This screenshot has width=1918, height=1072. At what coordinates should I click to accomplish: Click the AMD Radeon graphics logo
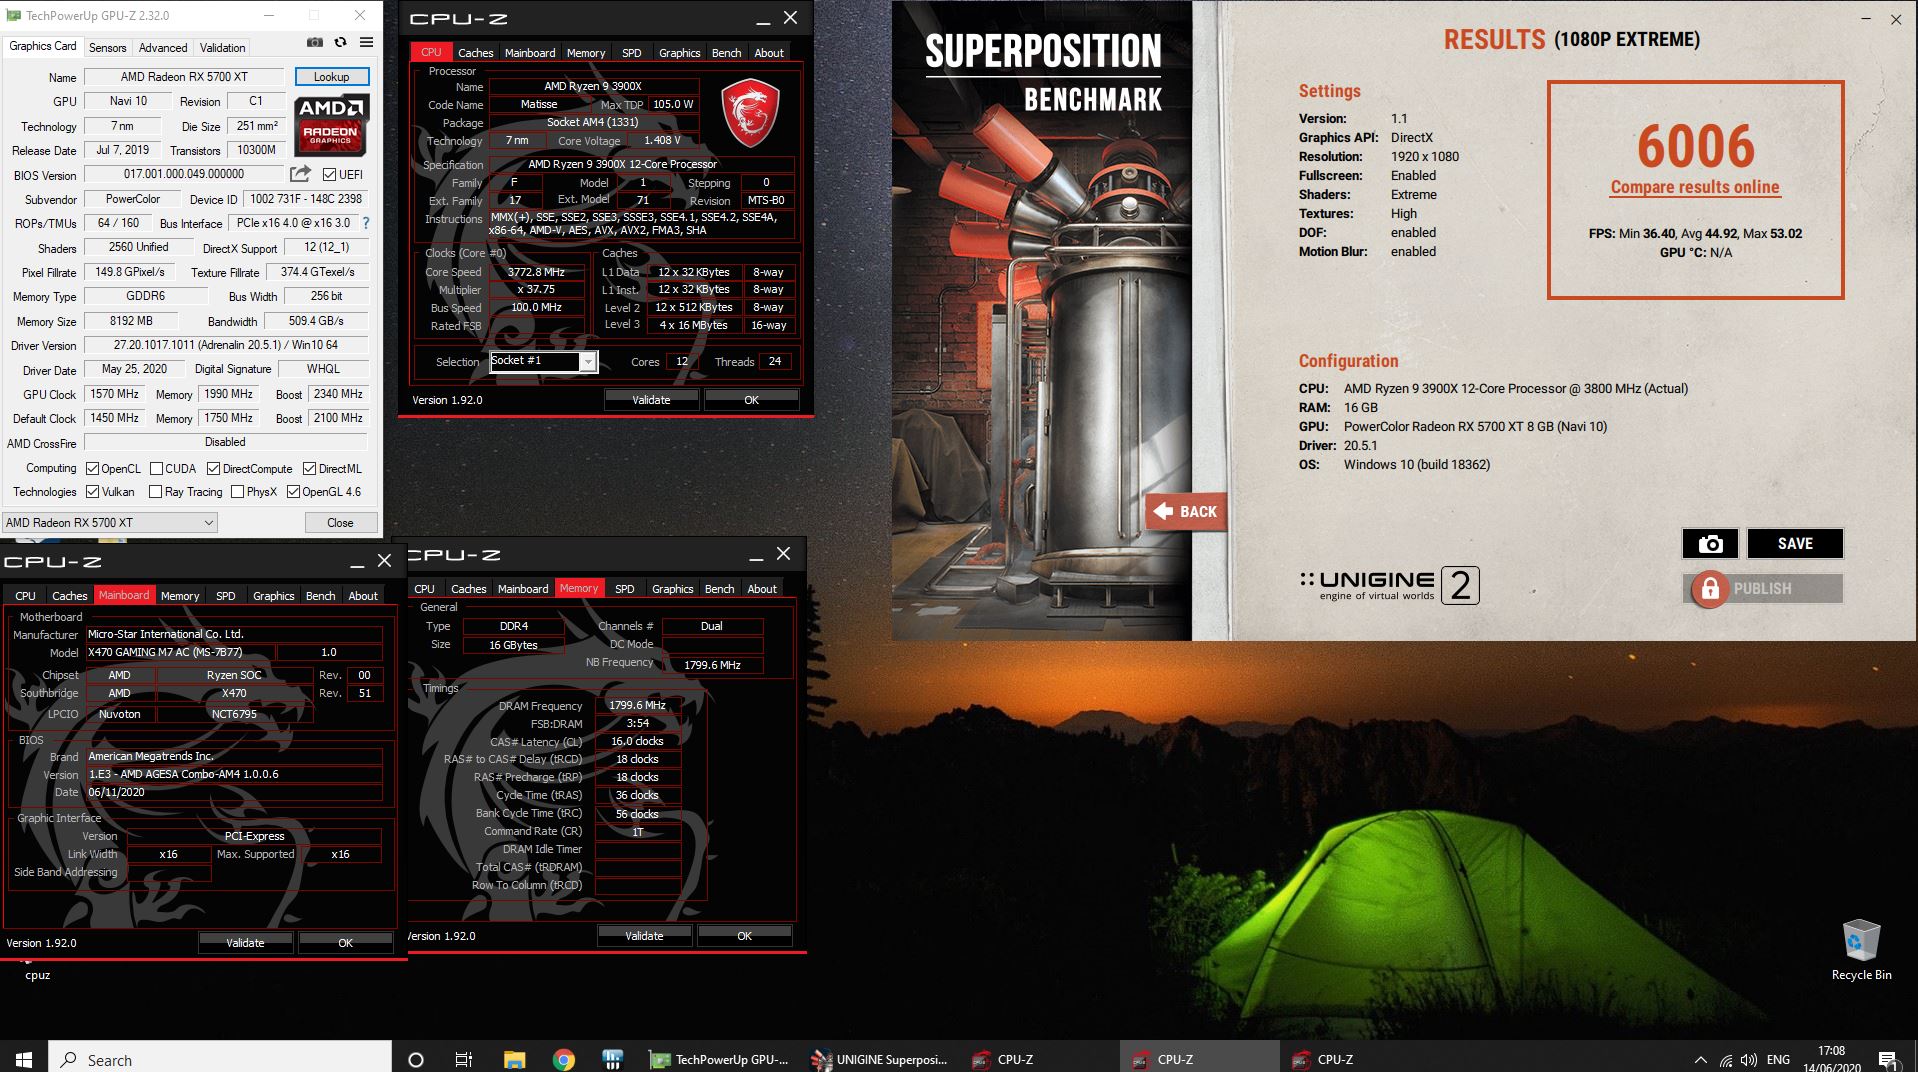331,125
